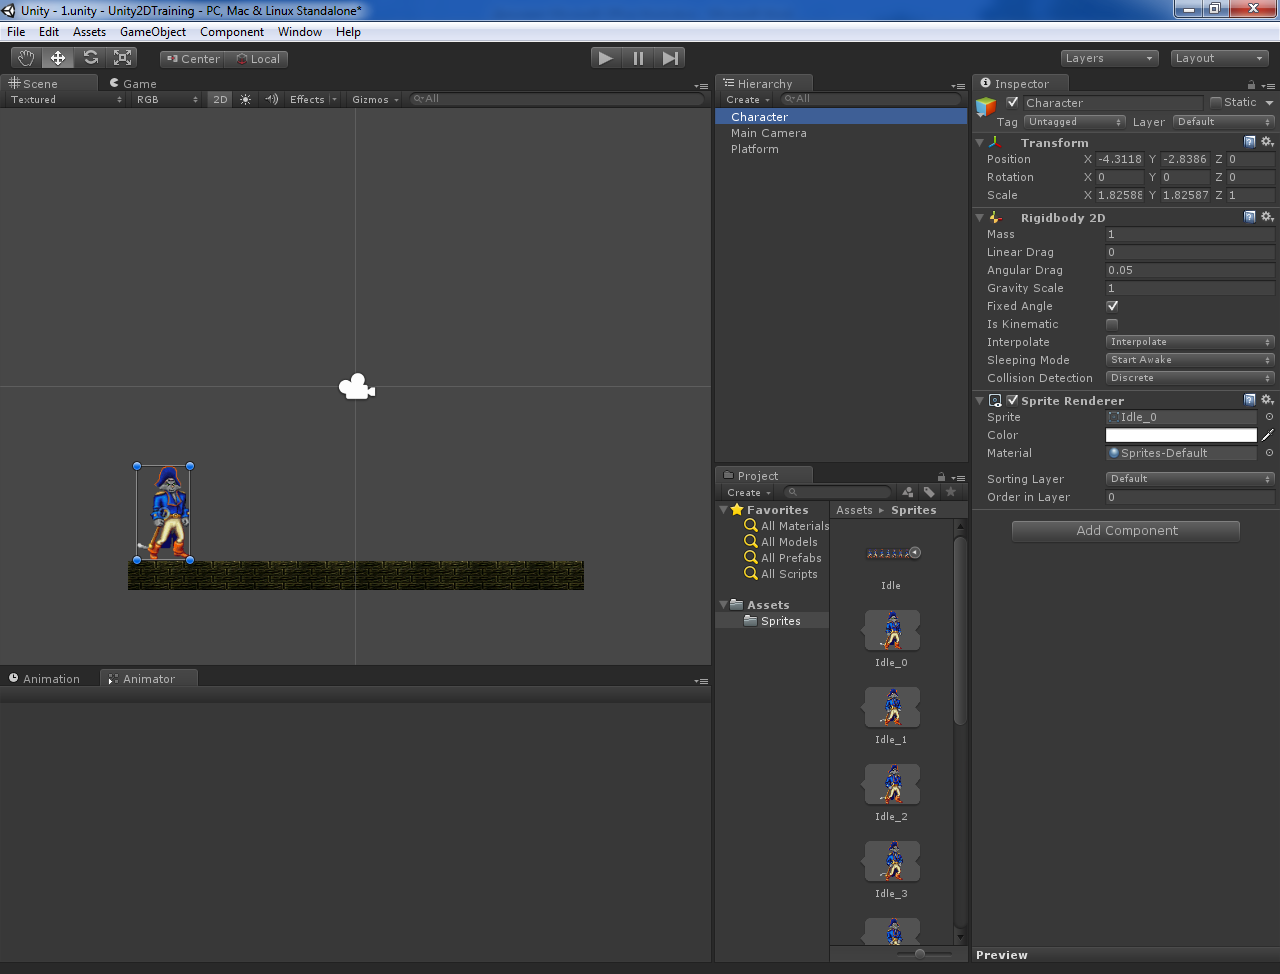Open the Tag dropdown showing Untagged
This screenshot has height=974, width=1280.
(x=1075, y=122)
